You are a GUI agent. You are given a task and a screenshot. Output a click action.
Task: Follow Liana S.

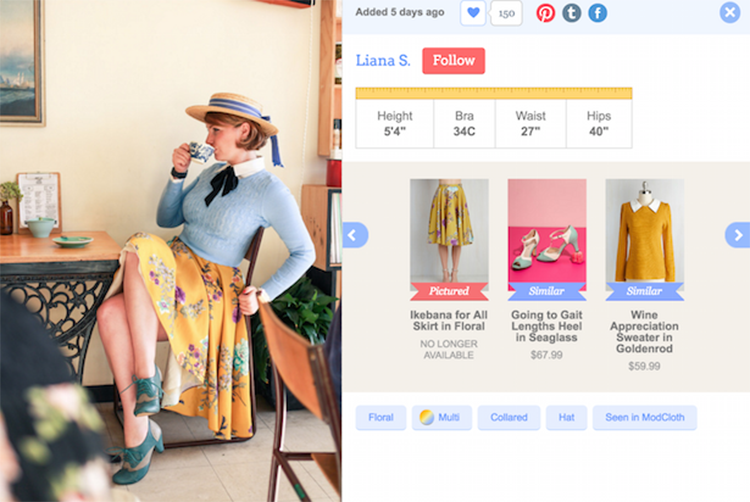453,61
